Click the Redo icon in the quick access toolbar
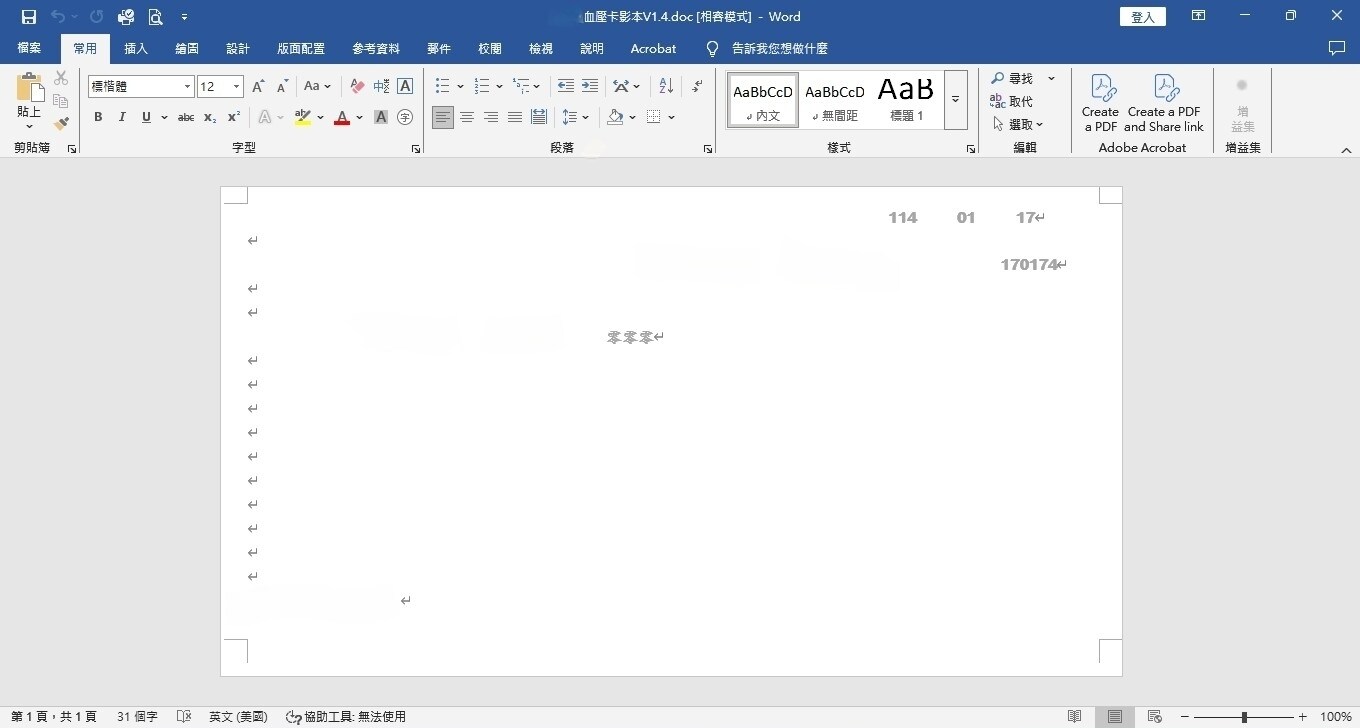Screen dimensions: 1360x728 click(96, 17)
